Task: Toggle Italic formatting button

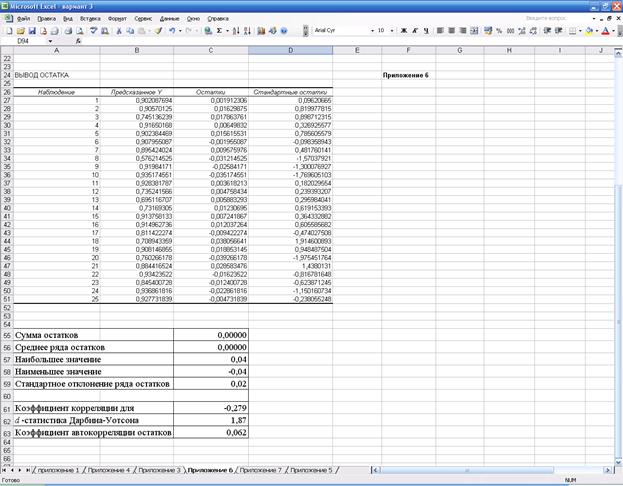Action: pyautogui.click(x=415, y=31)
